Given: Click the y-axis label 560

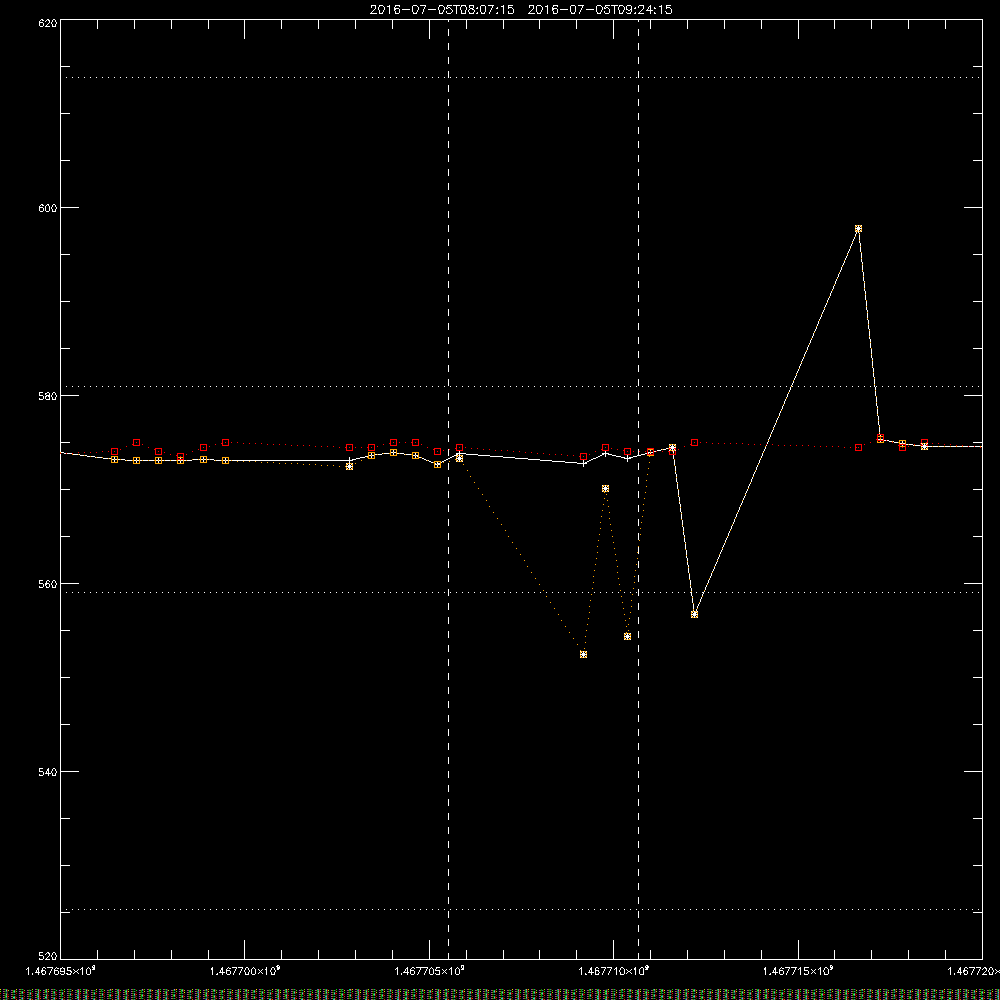Looking at the screenshot, I should (49, 584).
